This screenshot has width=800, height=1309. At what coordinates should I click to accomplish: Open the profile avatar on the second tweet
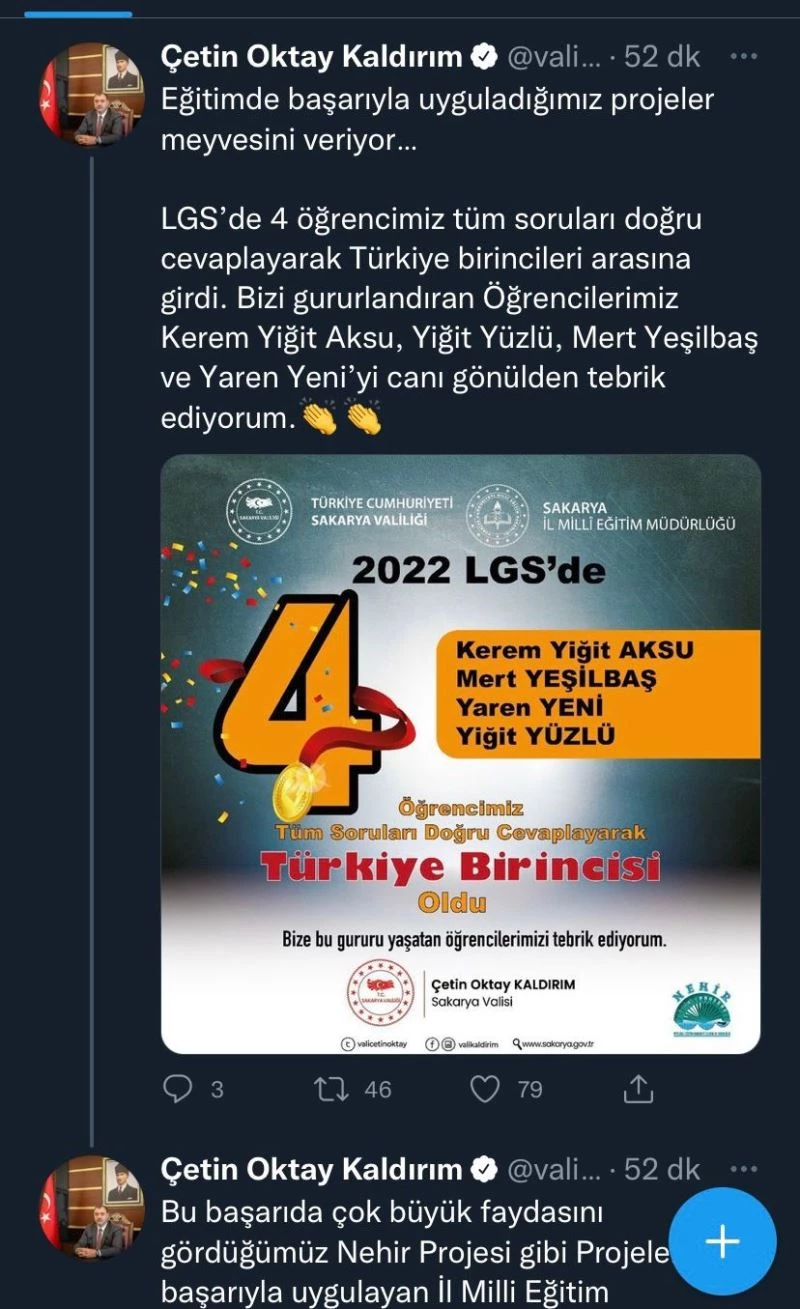[x=91, y=1207]
